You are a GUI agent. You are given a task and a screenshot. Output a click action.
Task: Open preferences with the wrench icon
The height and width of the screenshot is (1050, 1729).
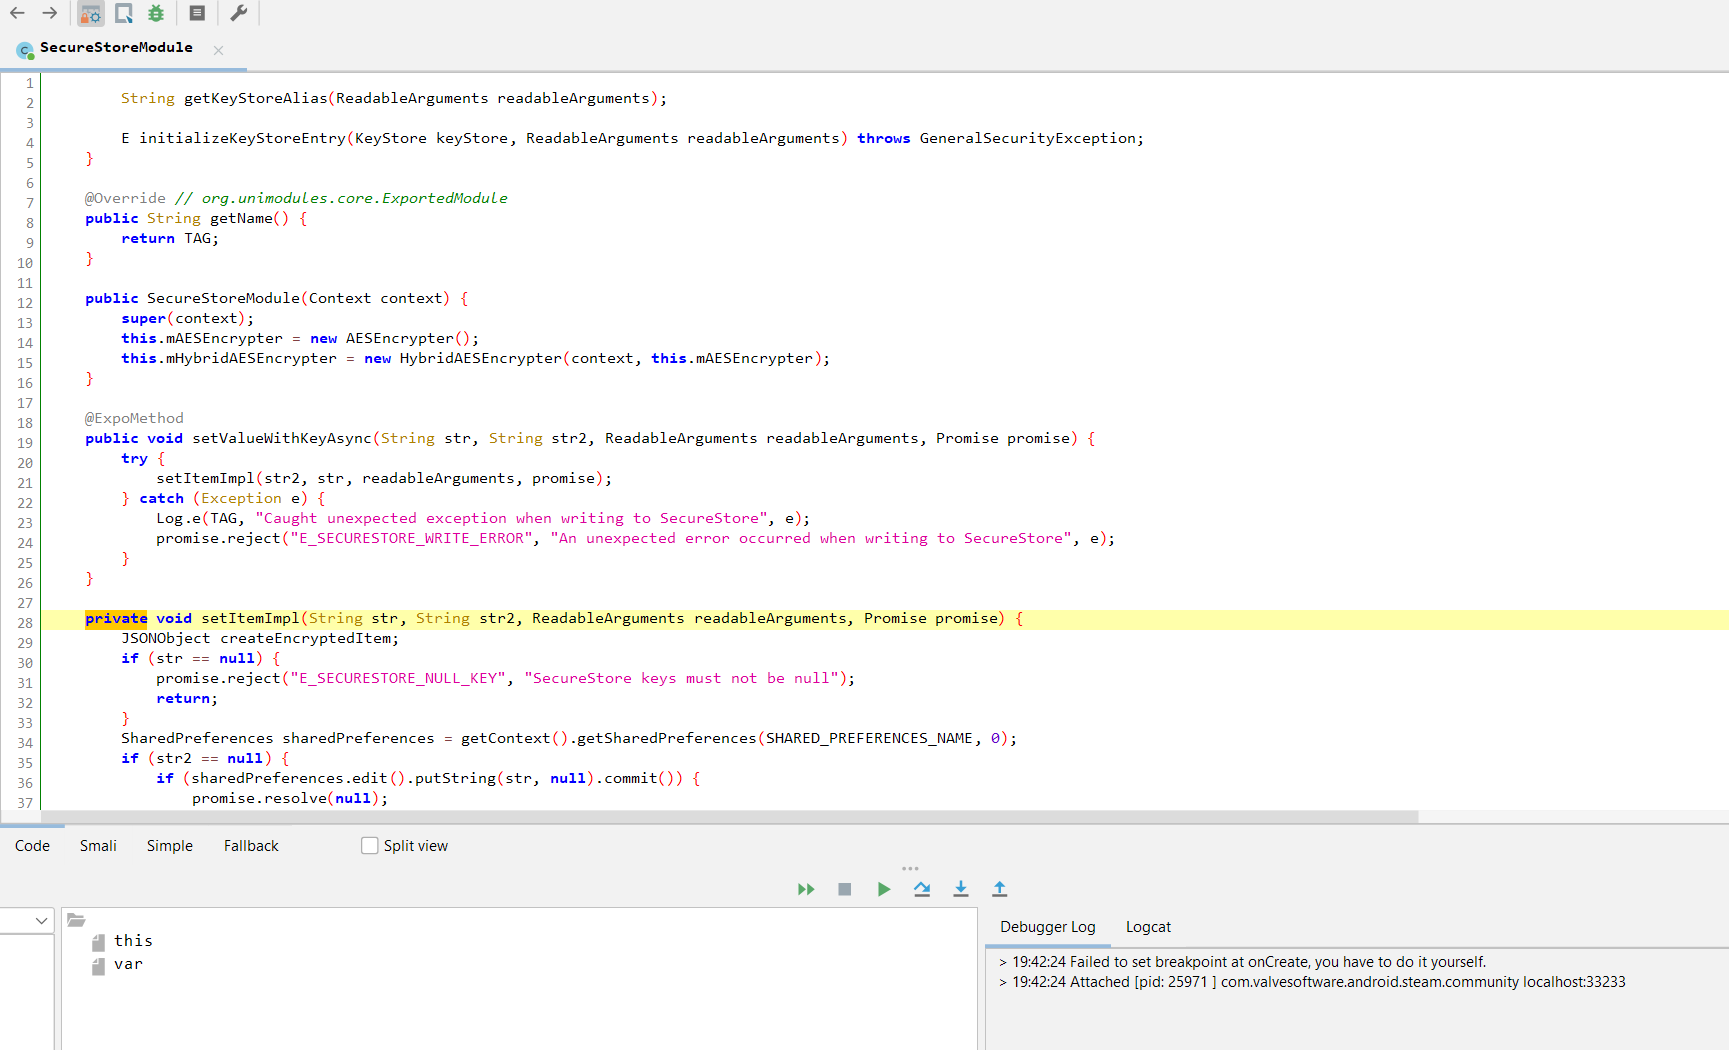click(238, 13)
